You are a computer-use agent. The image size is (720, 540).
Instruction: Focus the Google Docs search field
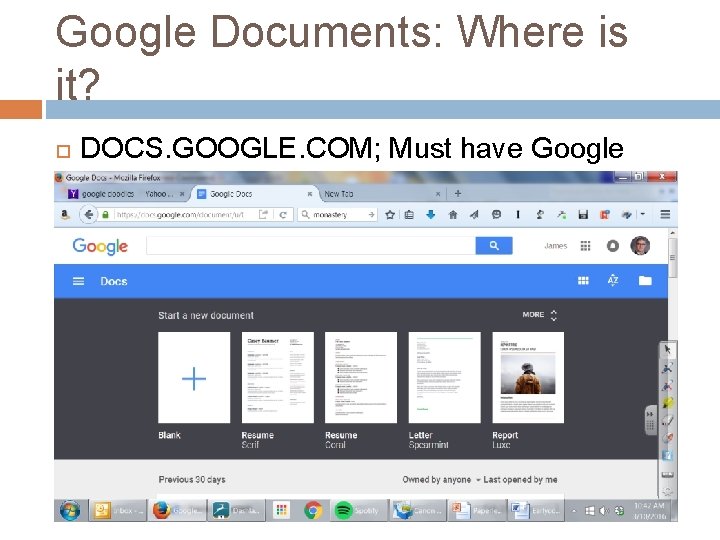pyautogui.click(x=311, y=246)
